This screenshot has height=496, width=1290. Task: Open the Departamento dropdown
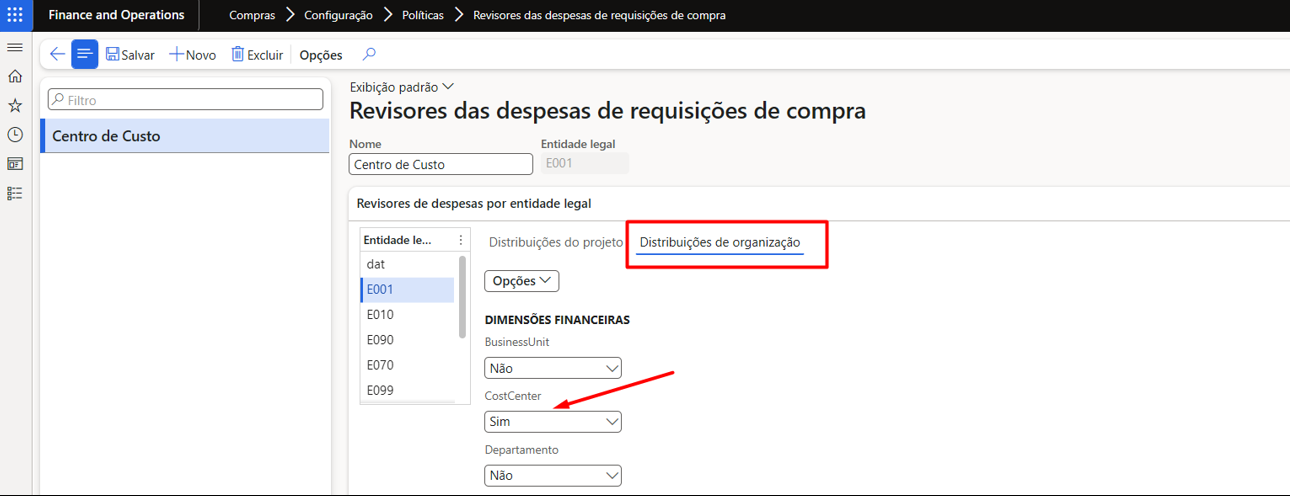click(x=553, y=475)
